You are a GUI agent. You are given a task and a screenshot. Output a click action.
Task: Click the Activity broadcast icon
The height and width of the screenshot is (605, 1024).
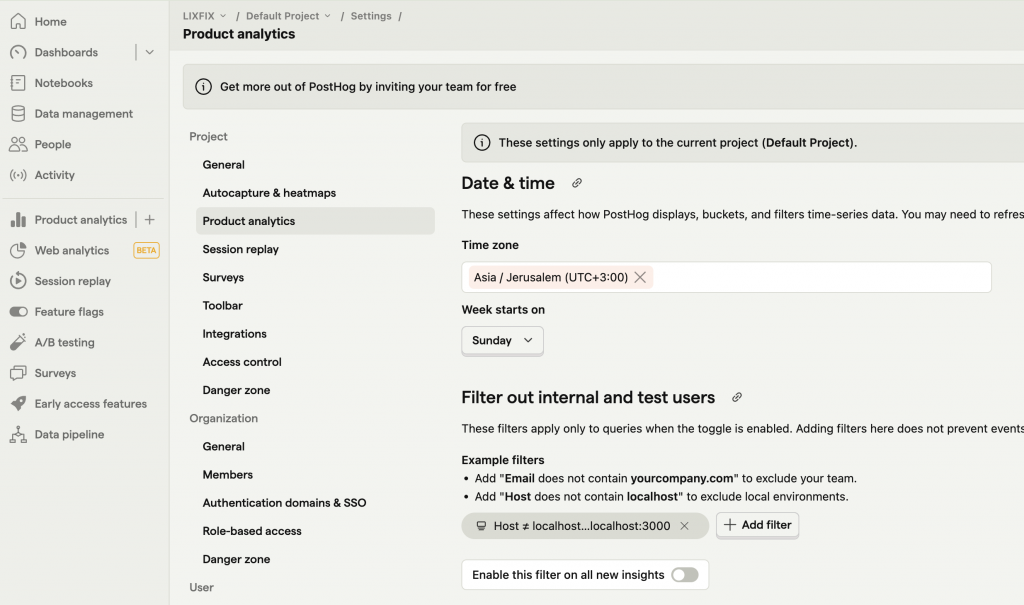pyautogui.click(x=18, y=175)
